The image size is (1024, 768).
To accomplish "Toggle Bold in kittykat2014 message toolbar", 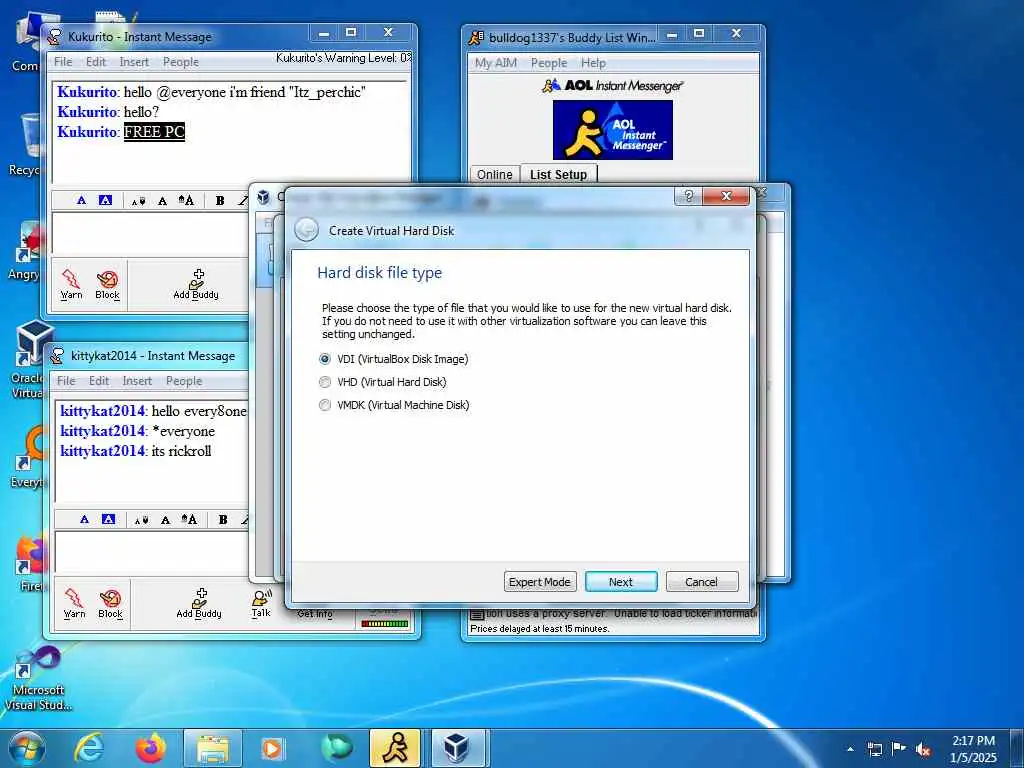I will (223, 520).
